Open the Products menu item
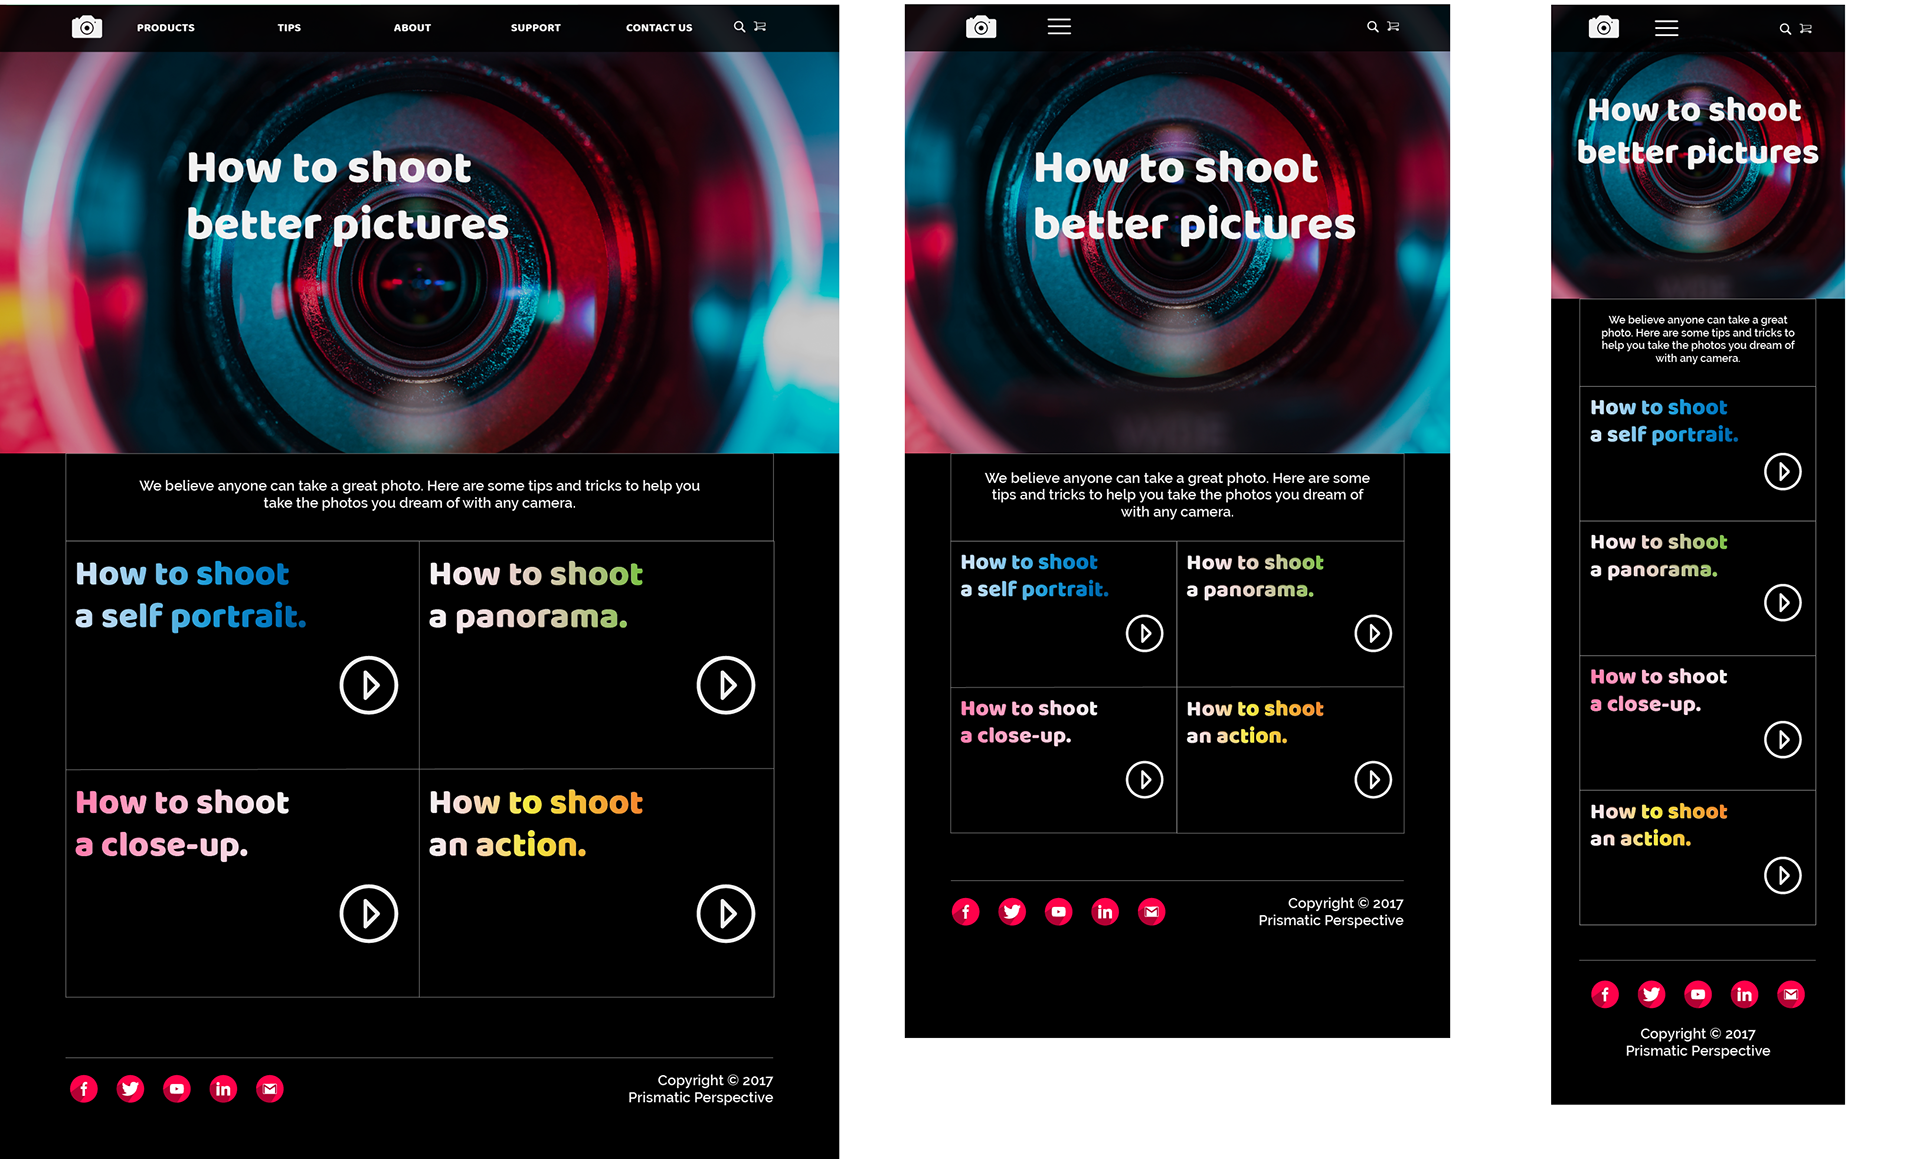The image size is (1920, 1159). point(166,28)
